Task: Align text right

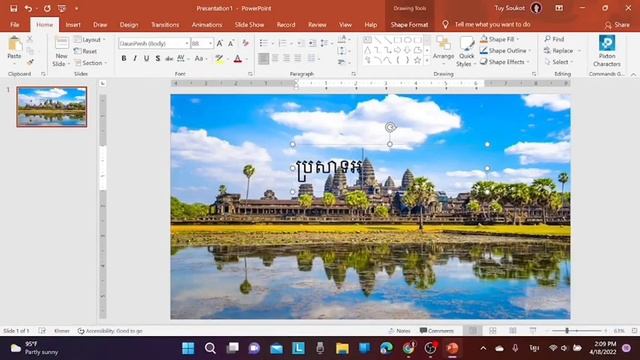Action: pyautogui.click(x=287, y=59)
